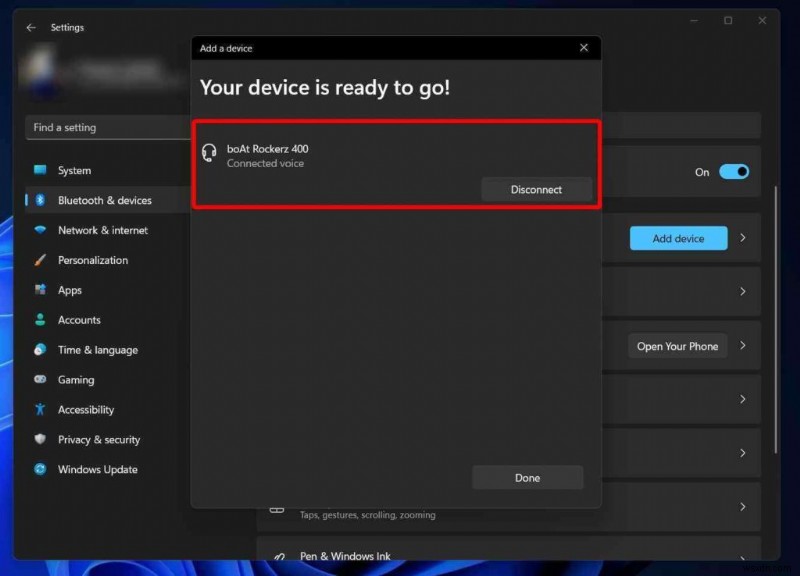Click the Time & language globe icon
The height and width of the screenshot is (576, 800).
tap(40, 349)
